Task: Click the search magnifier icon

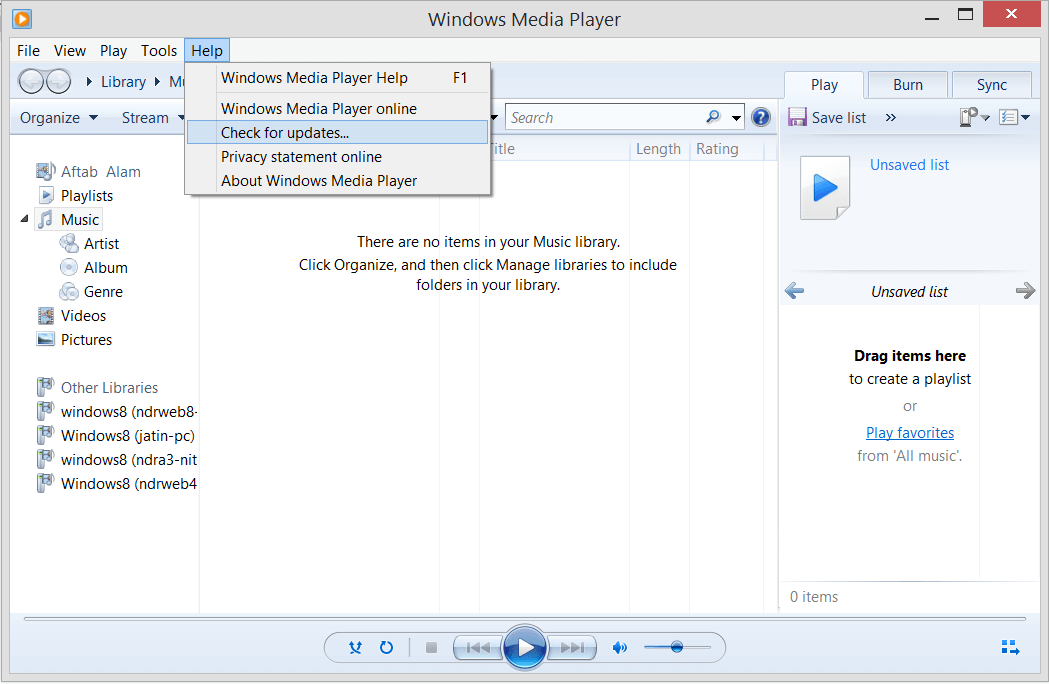Action: (x=713, y=117)
